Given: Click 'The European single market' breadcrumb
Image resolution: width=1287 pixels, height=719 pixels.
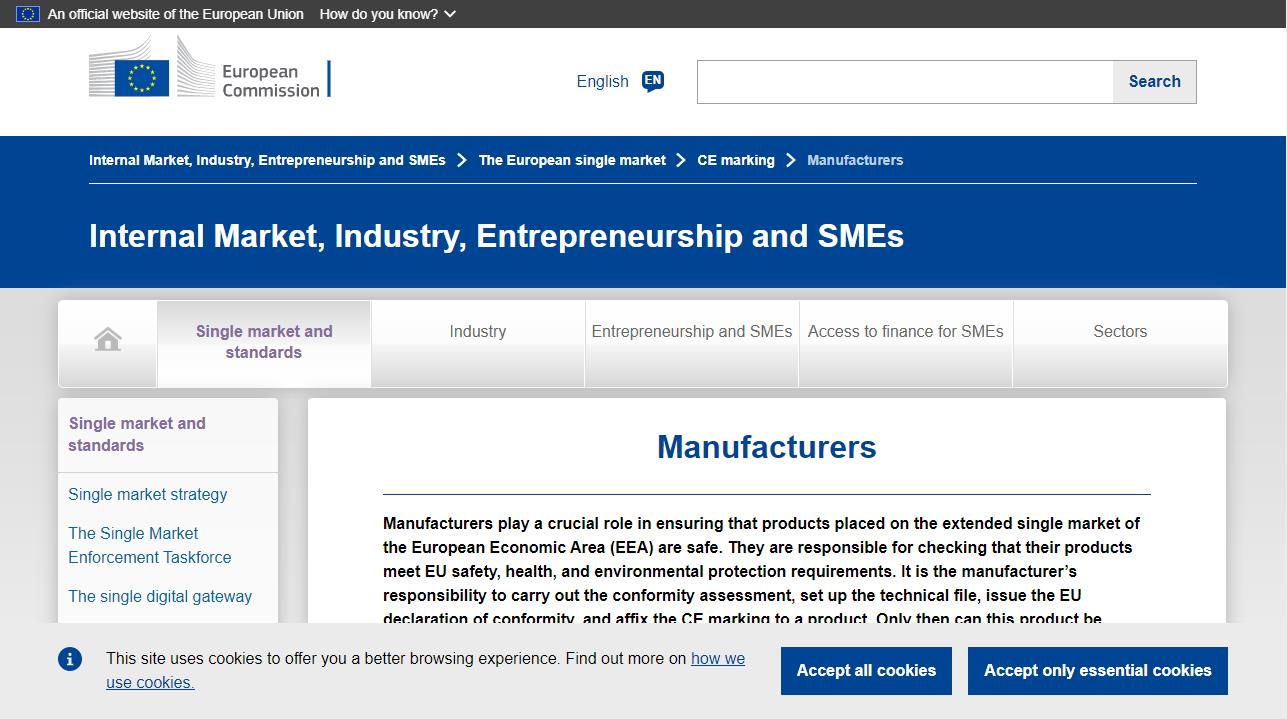Looking at the screenshot, I should tap(571, 160).
